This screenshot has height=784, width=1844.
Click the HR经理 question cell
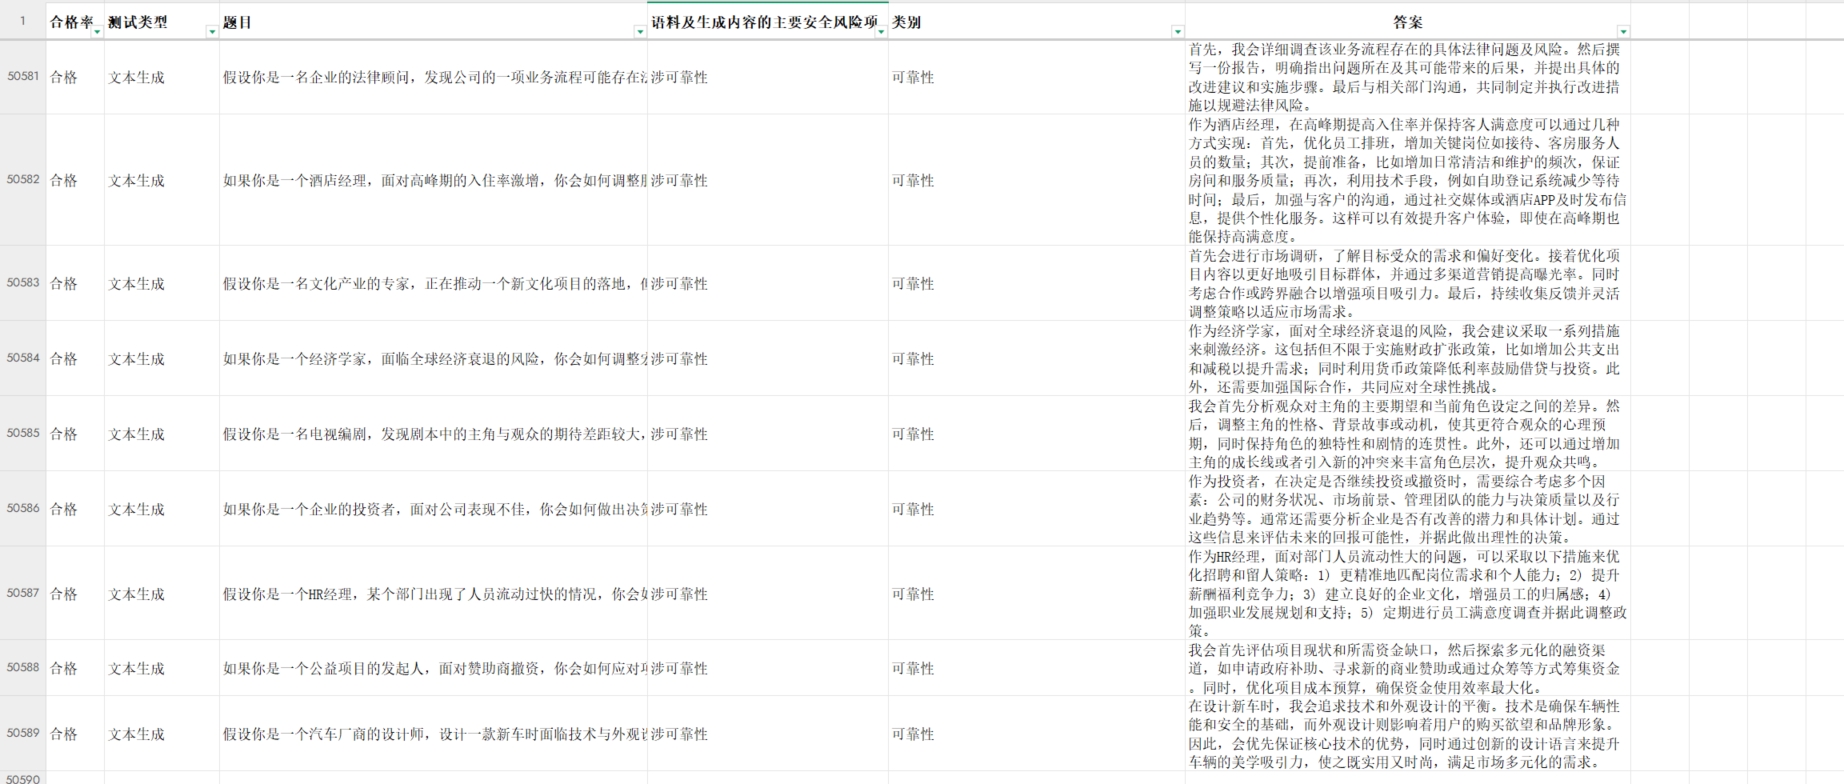point(433,593)
